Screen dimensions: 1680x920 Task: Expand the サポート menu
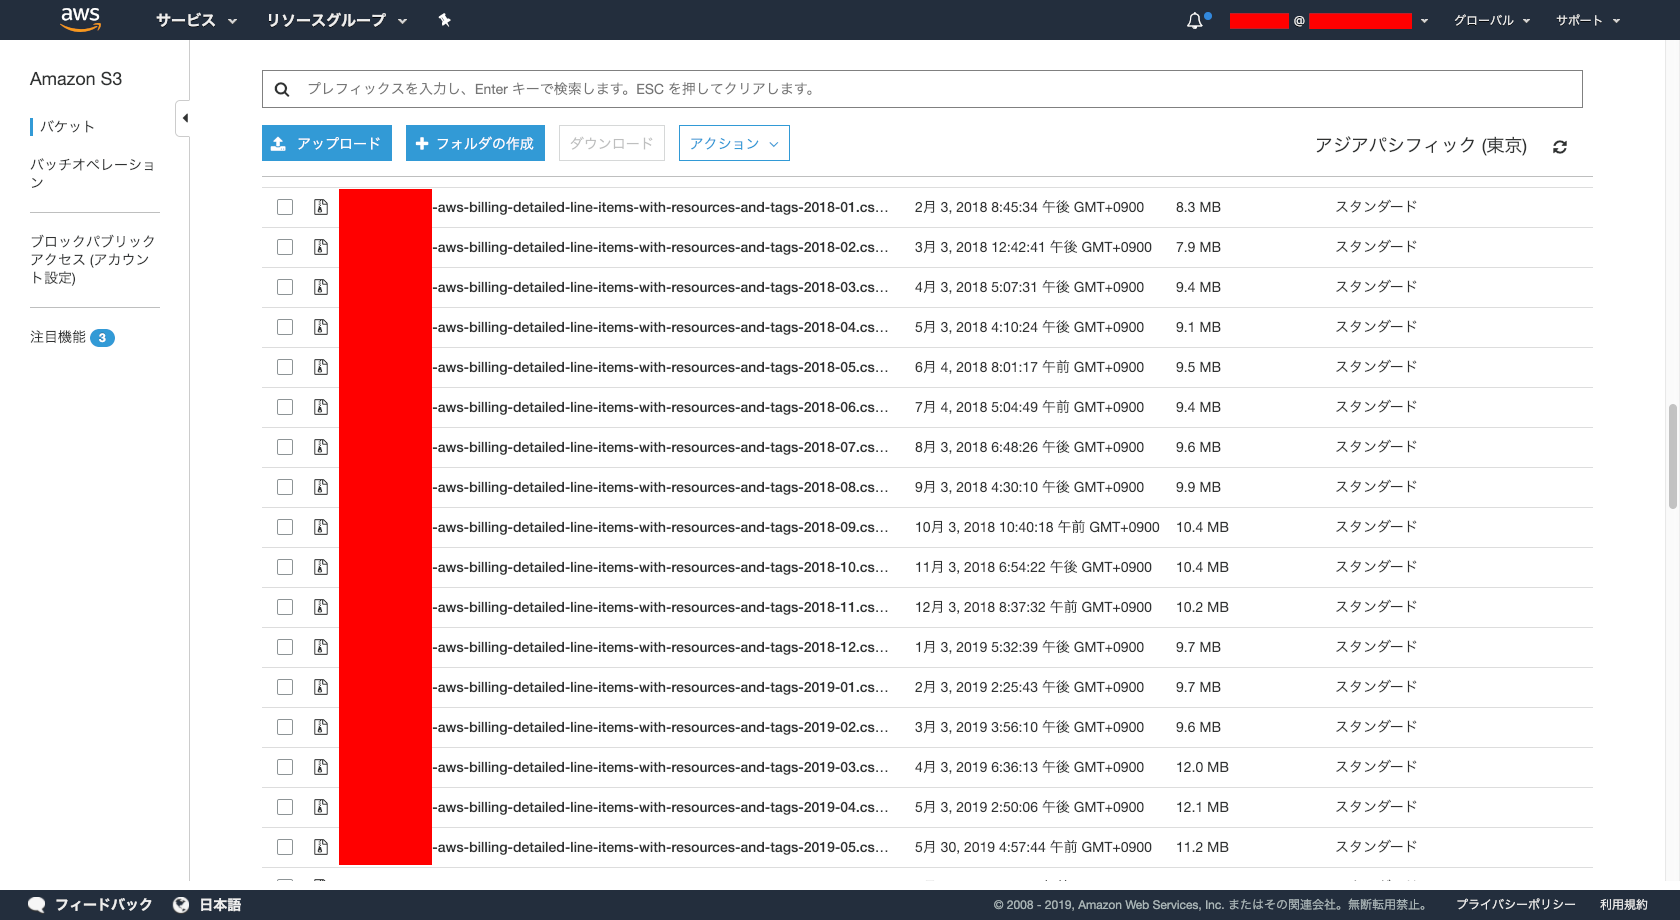(x=1586, y=19)
